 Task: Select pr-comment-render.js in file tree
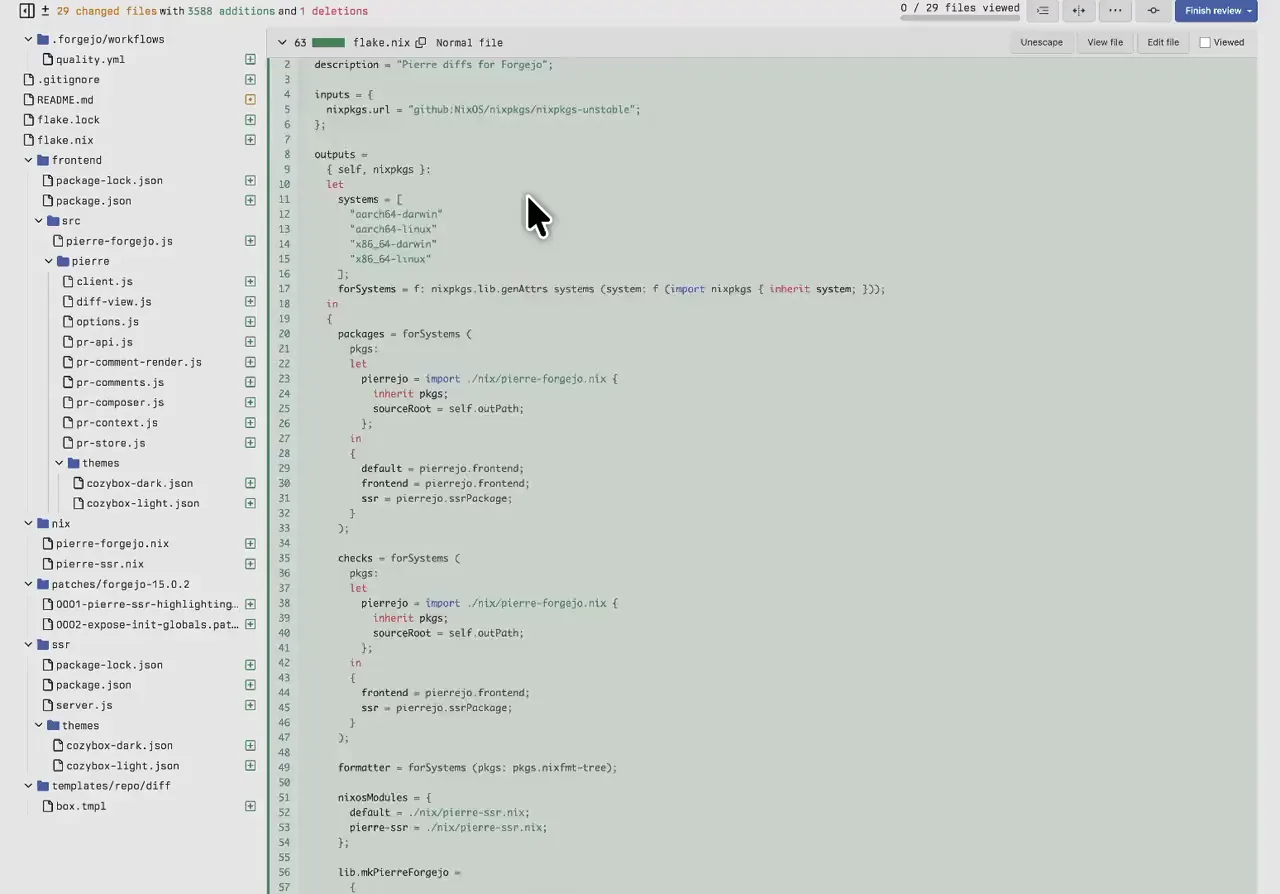(139, 362)
